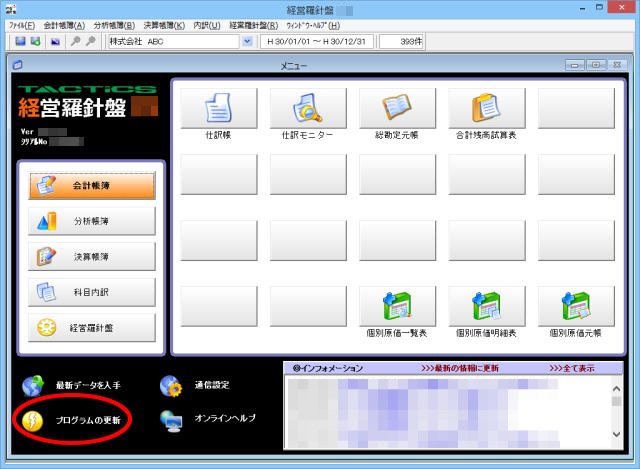Image resolution: width=640 pixels, height=469 pixels.
Task: Select the 経営羅針盤 sidebar button
Action: 92,328
